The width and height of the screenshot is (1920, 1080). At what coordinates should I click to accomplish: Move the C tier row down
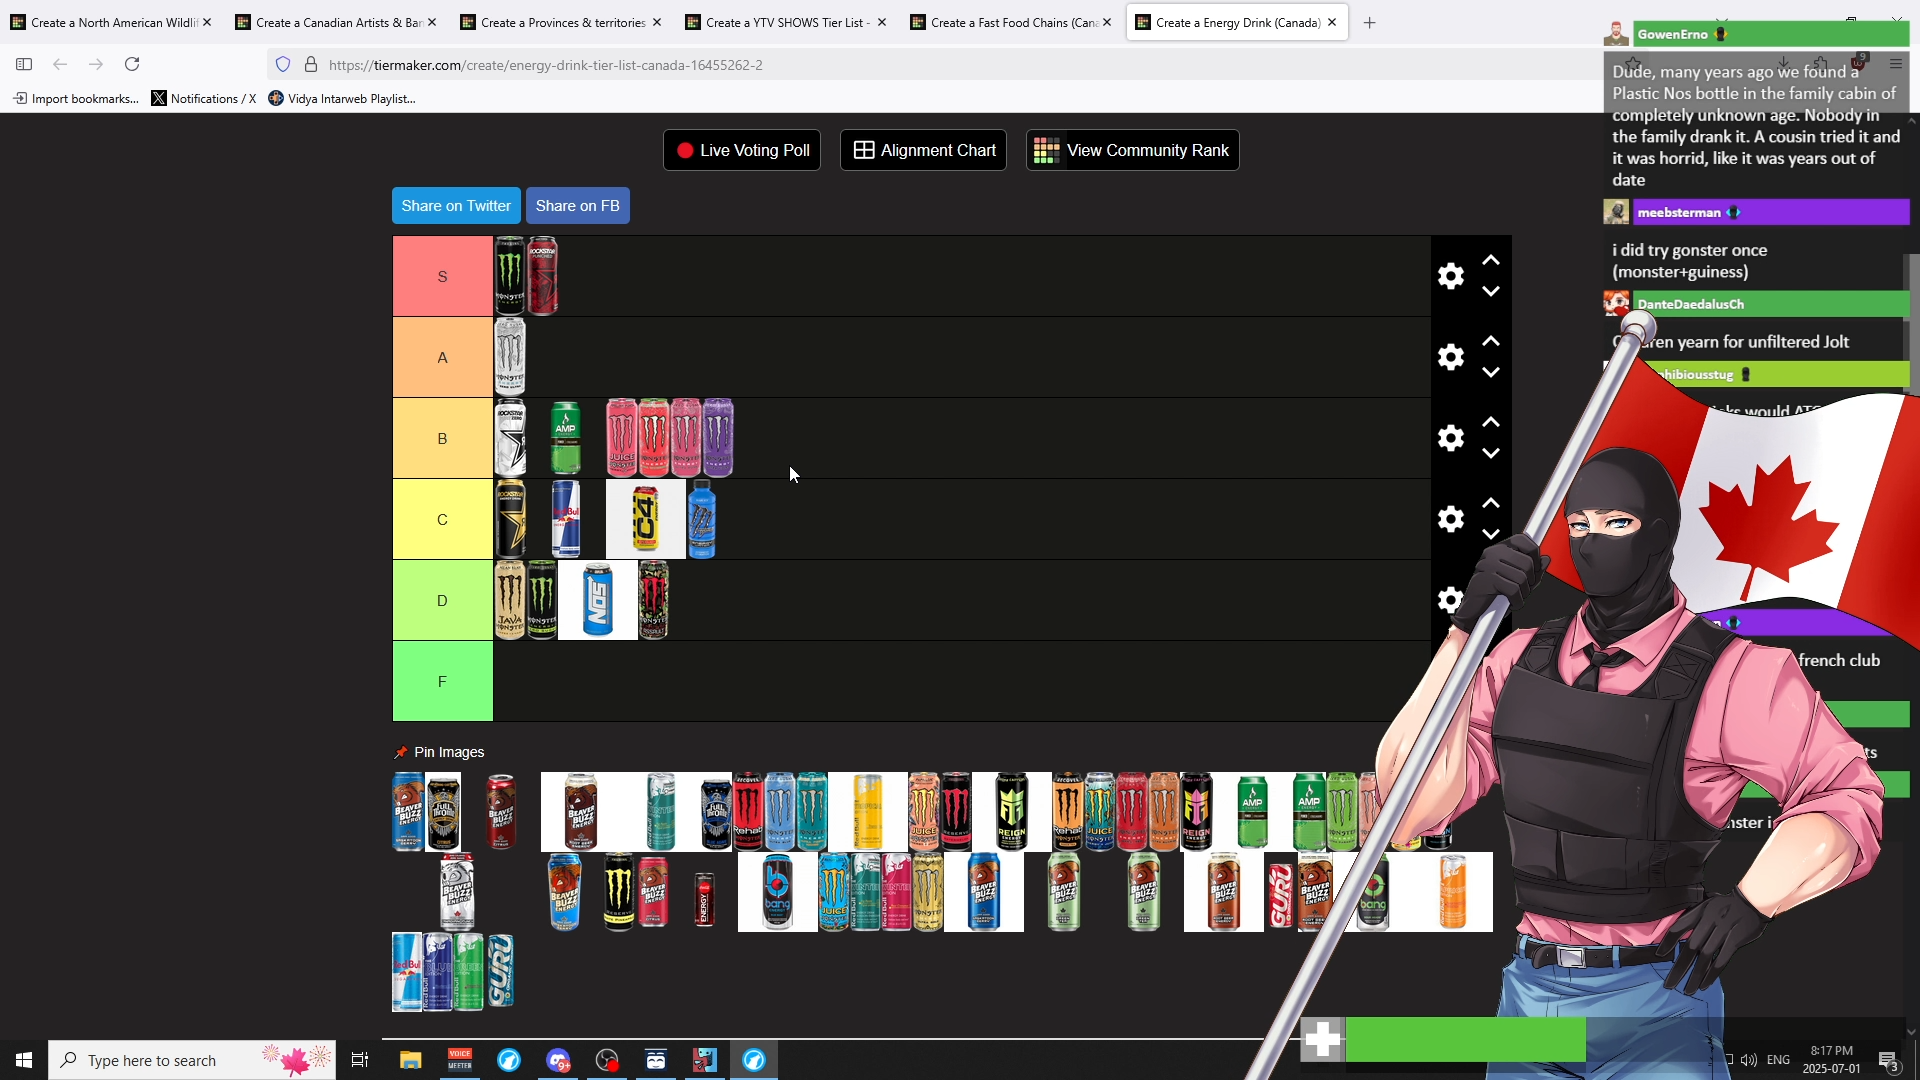click(x=1491, y=534)
